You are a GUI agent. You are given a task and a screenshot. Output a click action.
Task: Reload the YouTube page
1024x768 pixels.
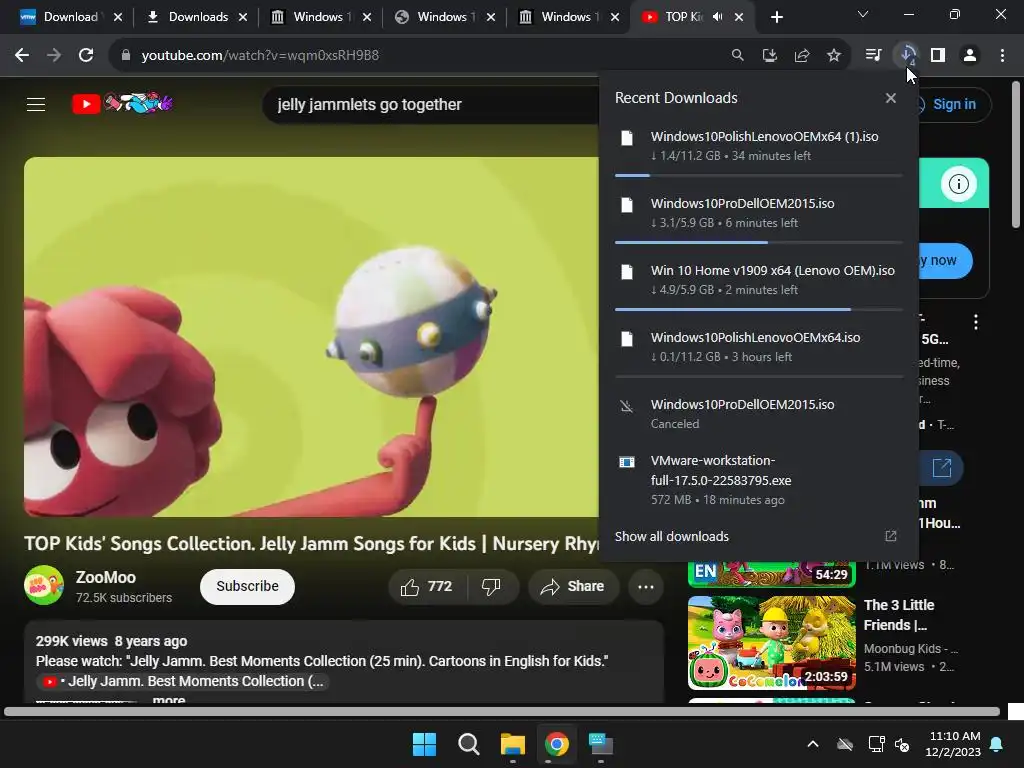click(x=86, y=56)
